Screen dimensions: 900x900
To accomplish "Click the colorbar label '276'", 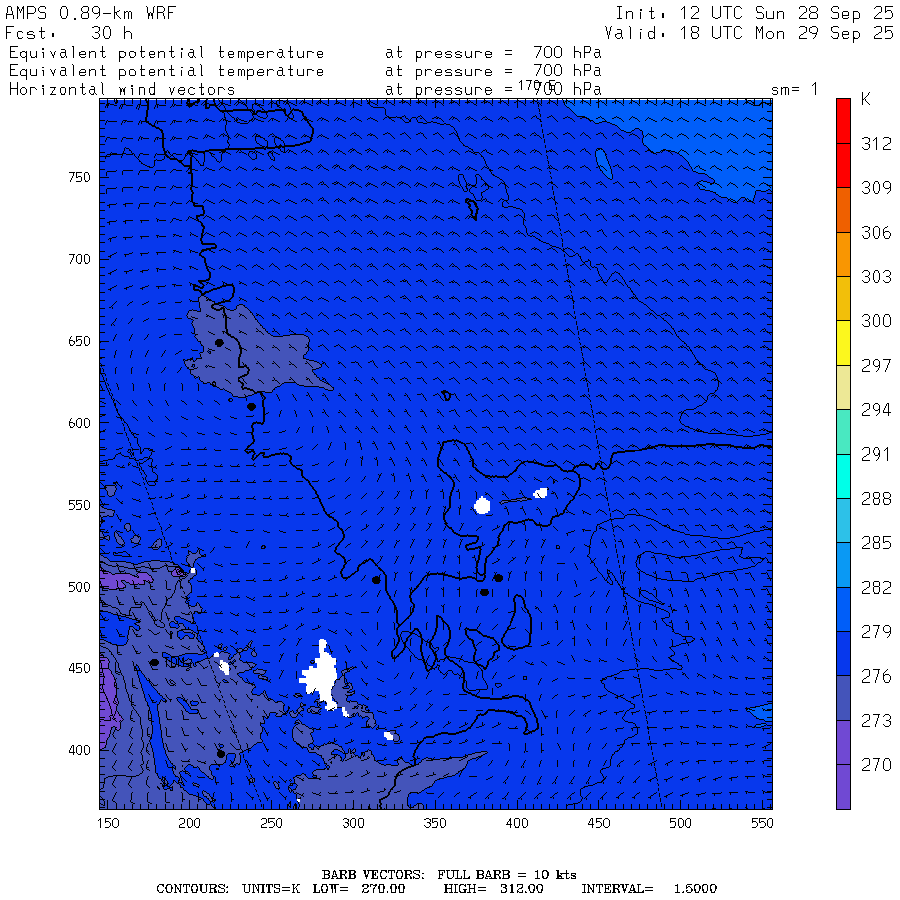I will coord(876,676).
